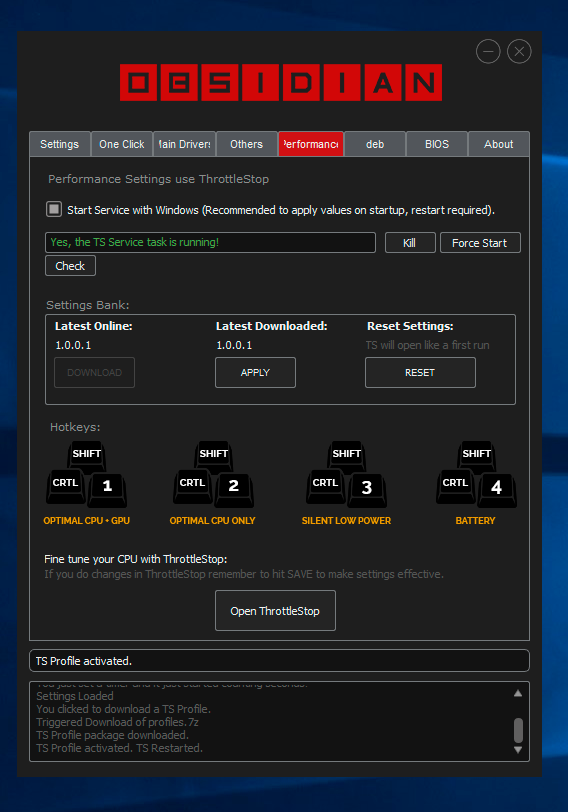This screenshot has width=568, height=812.
Task: Click APPLY for latest downloaded profile
Action: point(255,372)
